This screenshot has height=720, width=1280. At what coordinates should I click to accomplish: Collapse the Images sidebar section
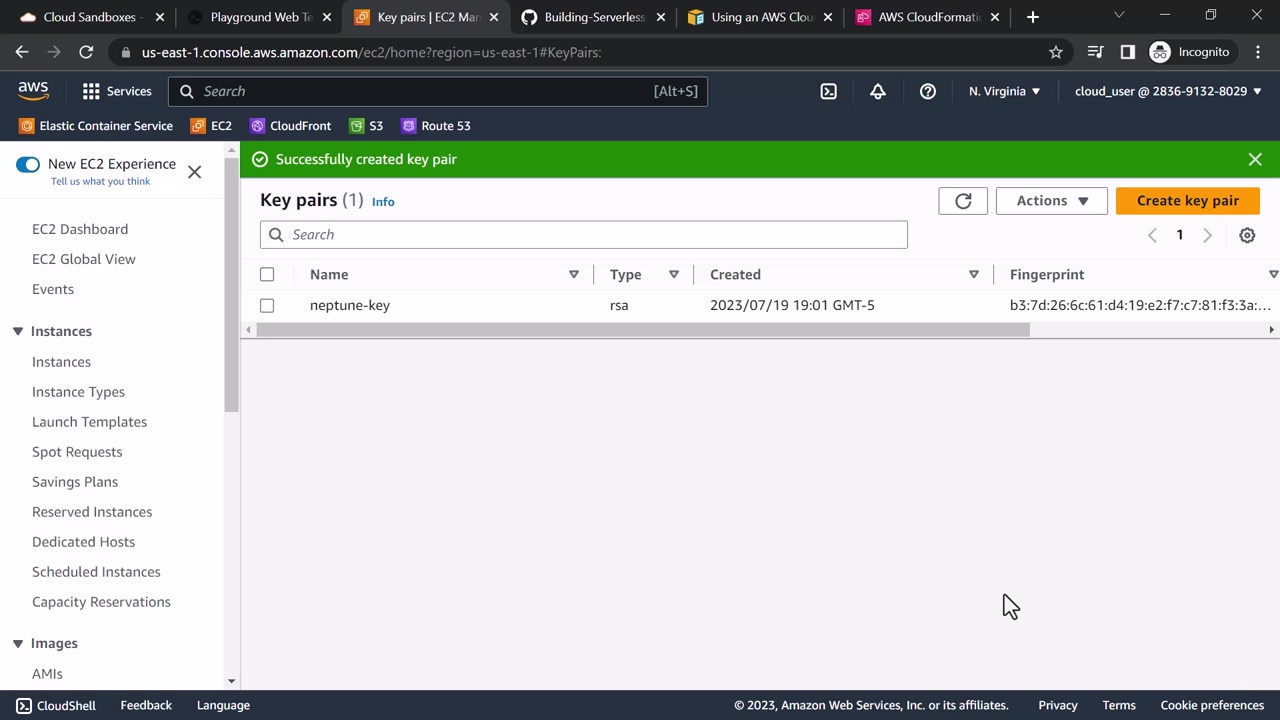18,643
